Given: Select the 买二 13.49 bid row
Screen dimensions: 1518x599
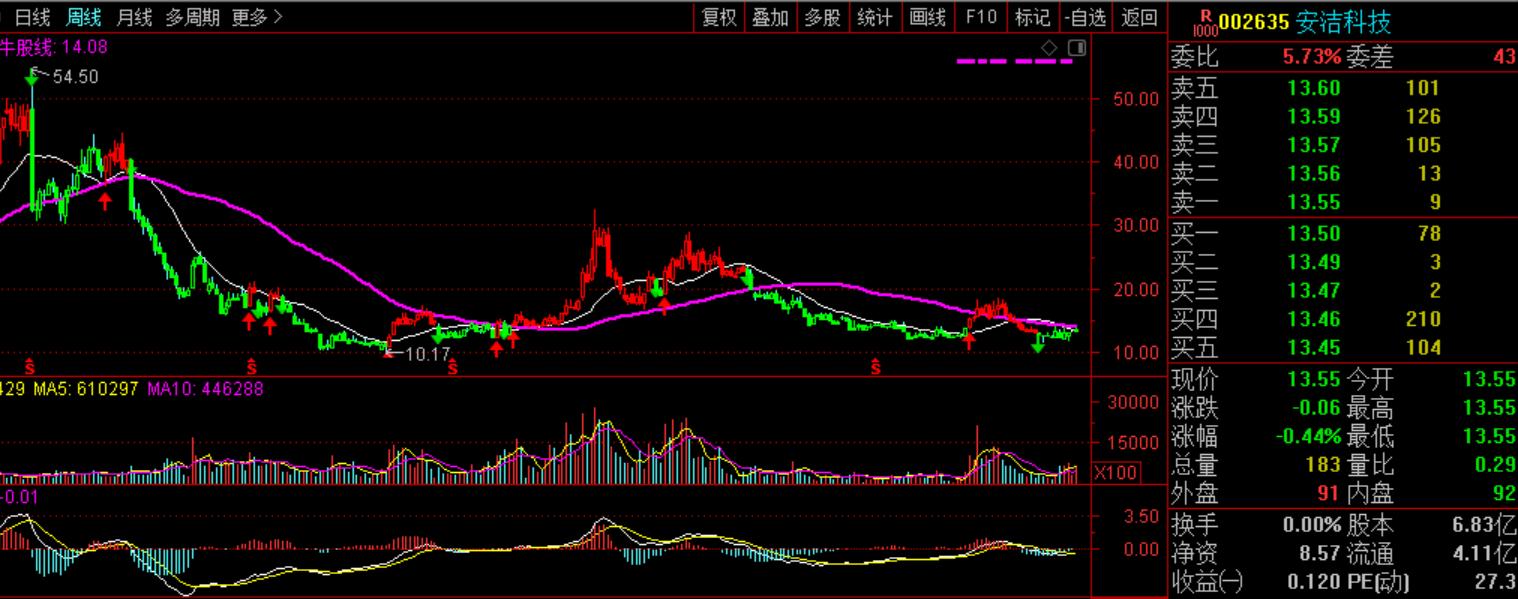Looking at the screenshot, I should [1343, 263].
